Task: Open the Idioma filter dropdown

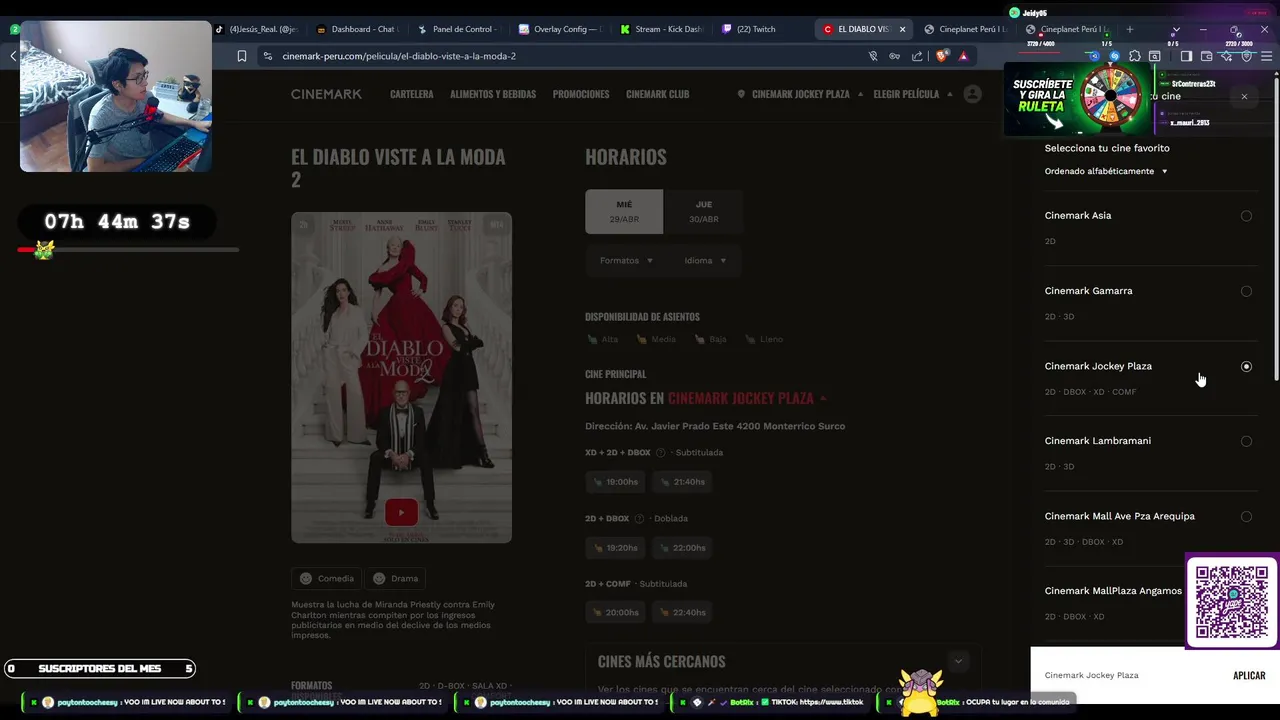Action: pyautogui.click(x=705, y=261)
